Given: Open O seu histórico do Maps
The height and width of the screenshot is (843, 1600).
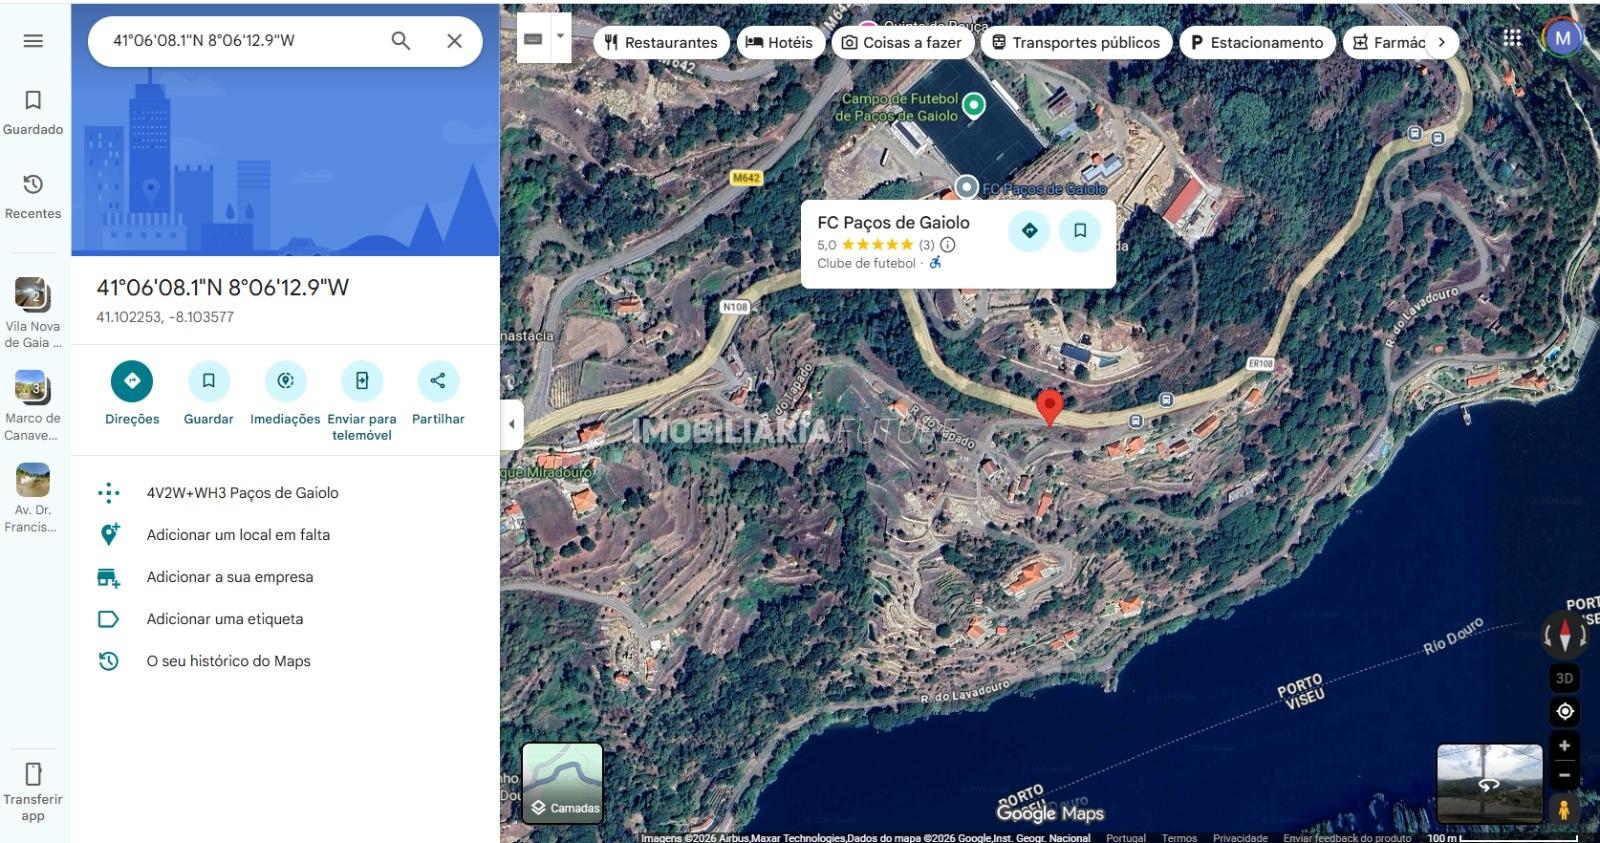Looking at the screenshot, I should (x=228, y=661).
